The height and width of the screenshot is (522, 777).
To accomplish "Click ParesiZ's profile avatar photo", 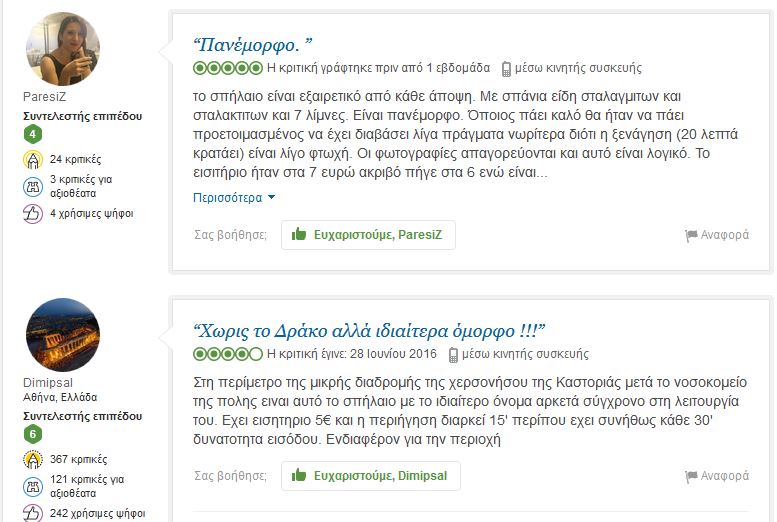I will click(62, 49).
